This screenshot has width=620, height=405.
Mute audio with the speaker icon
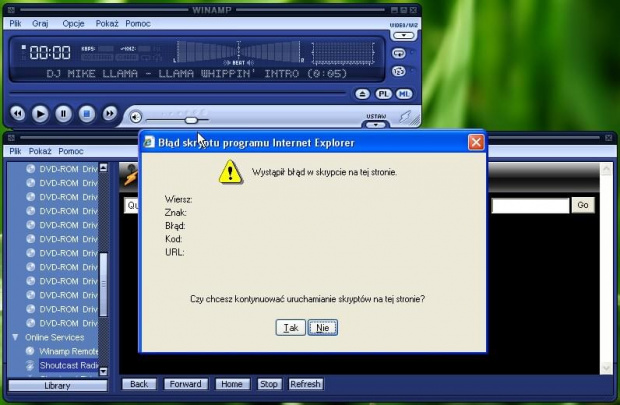click(x=136, y=117)
